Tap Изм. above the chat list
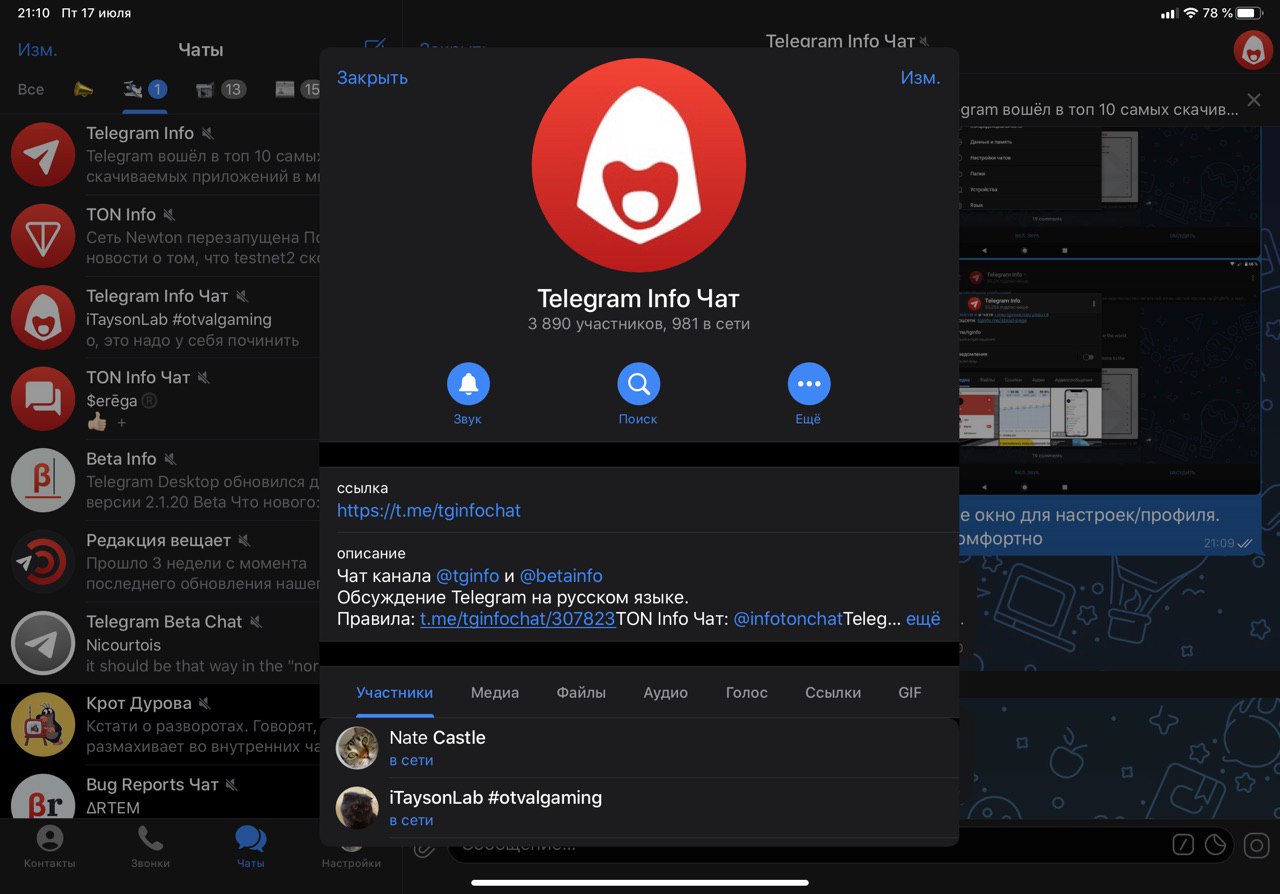1280x894 pixels. click(38, 50)
